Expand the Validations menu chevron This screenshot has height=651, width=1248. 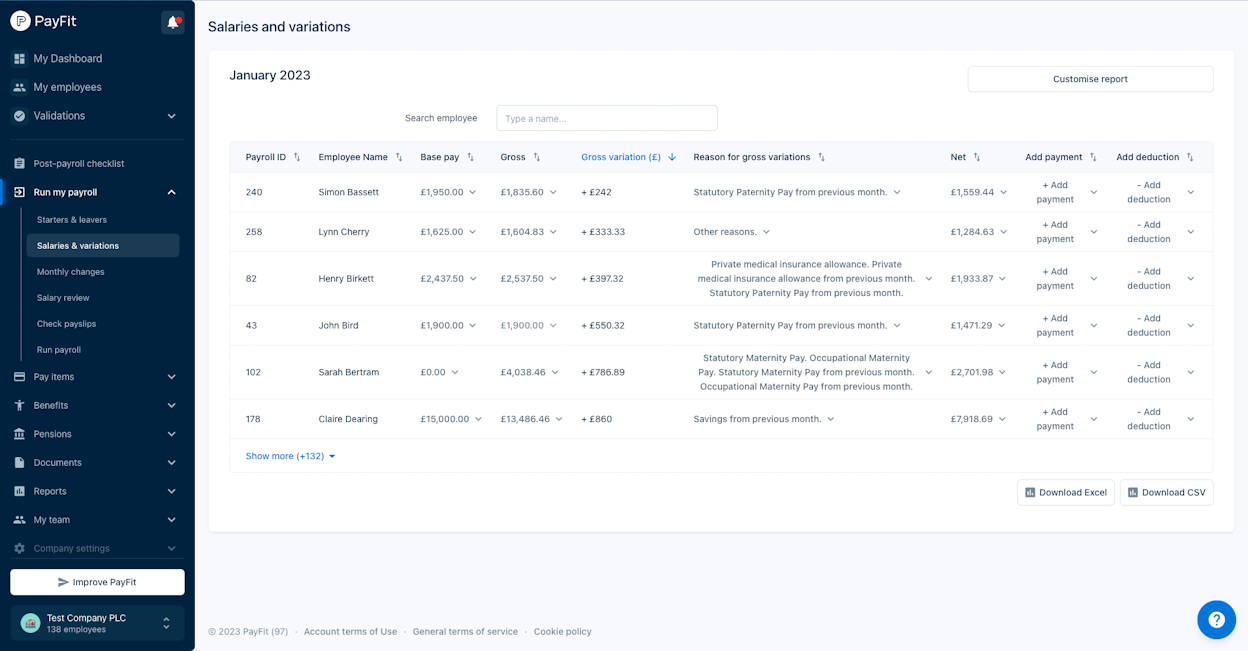(171, 116)
